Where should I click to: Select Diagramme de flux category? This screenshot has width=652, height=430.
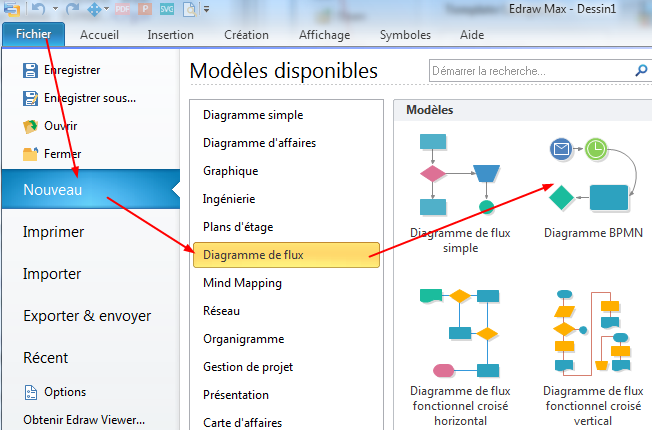[x=286, y=255]
